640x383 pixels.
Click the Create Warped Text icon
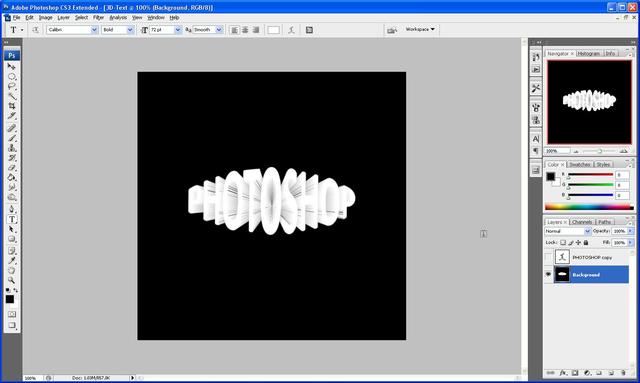pos(291,30)
